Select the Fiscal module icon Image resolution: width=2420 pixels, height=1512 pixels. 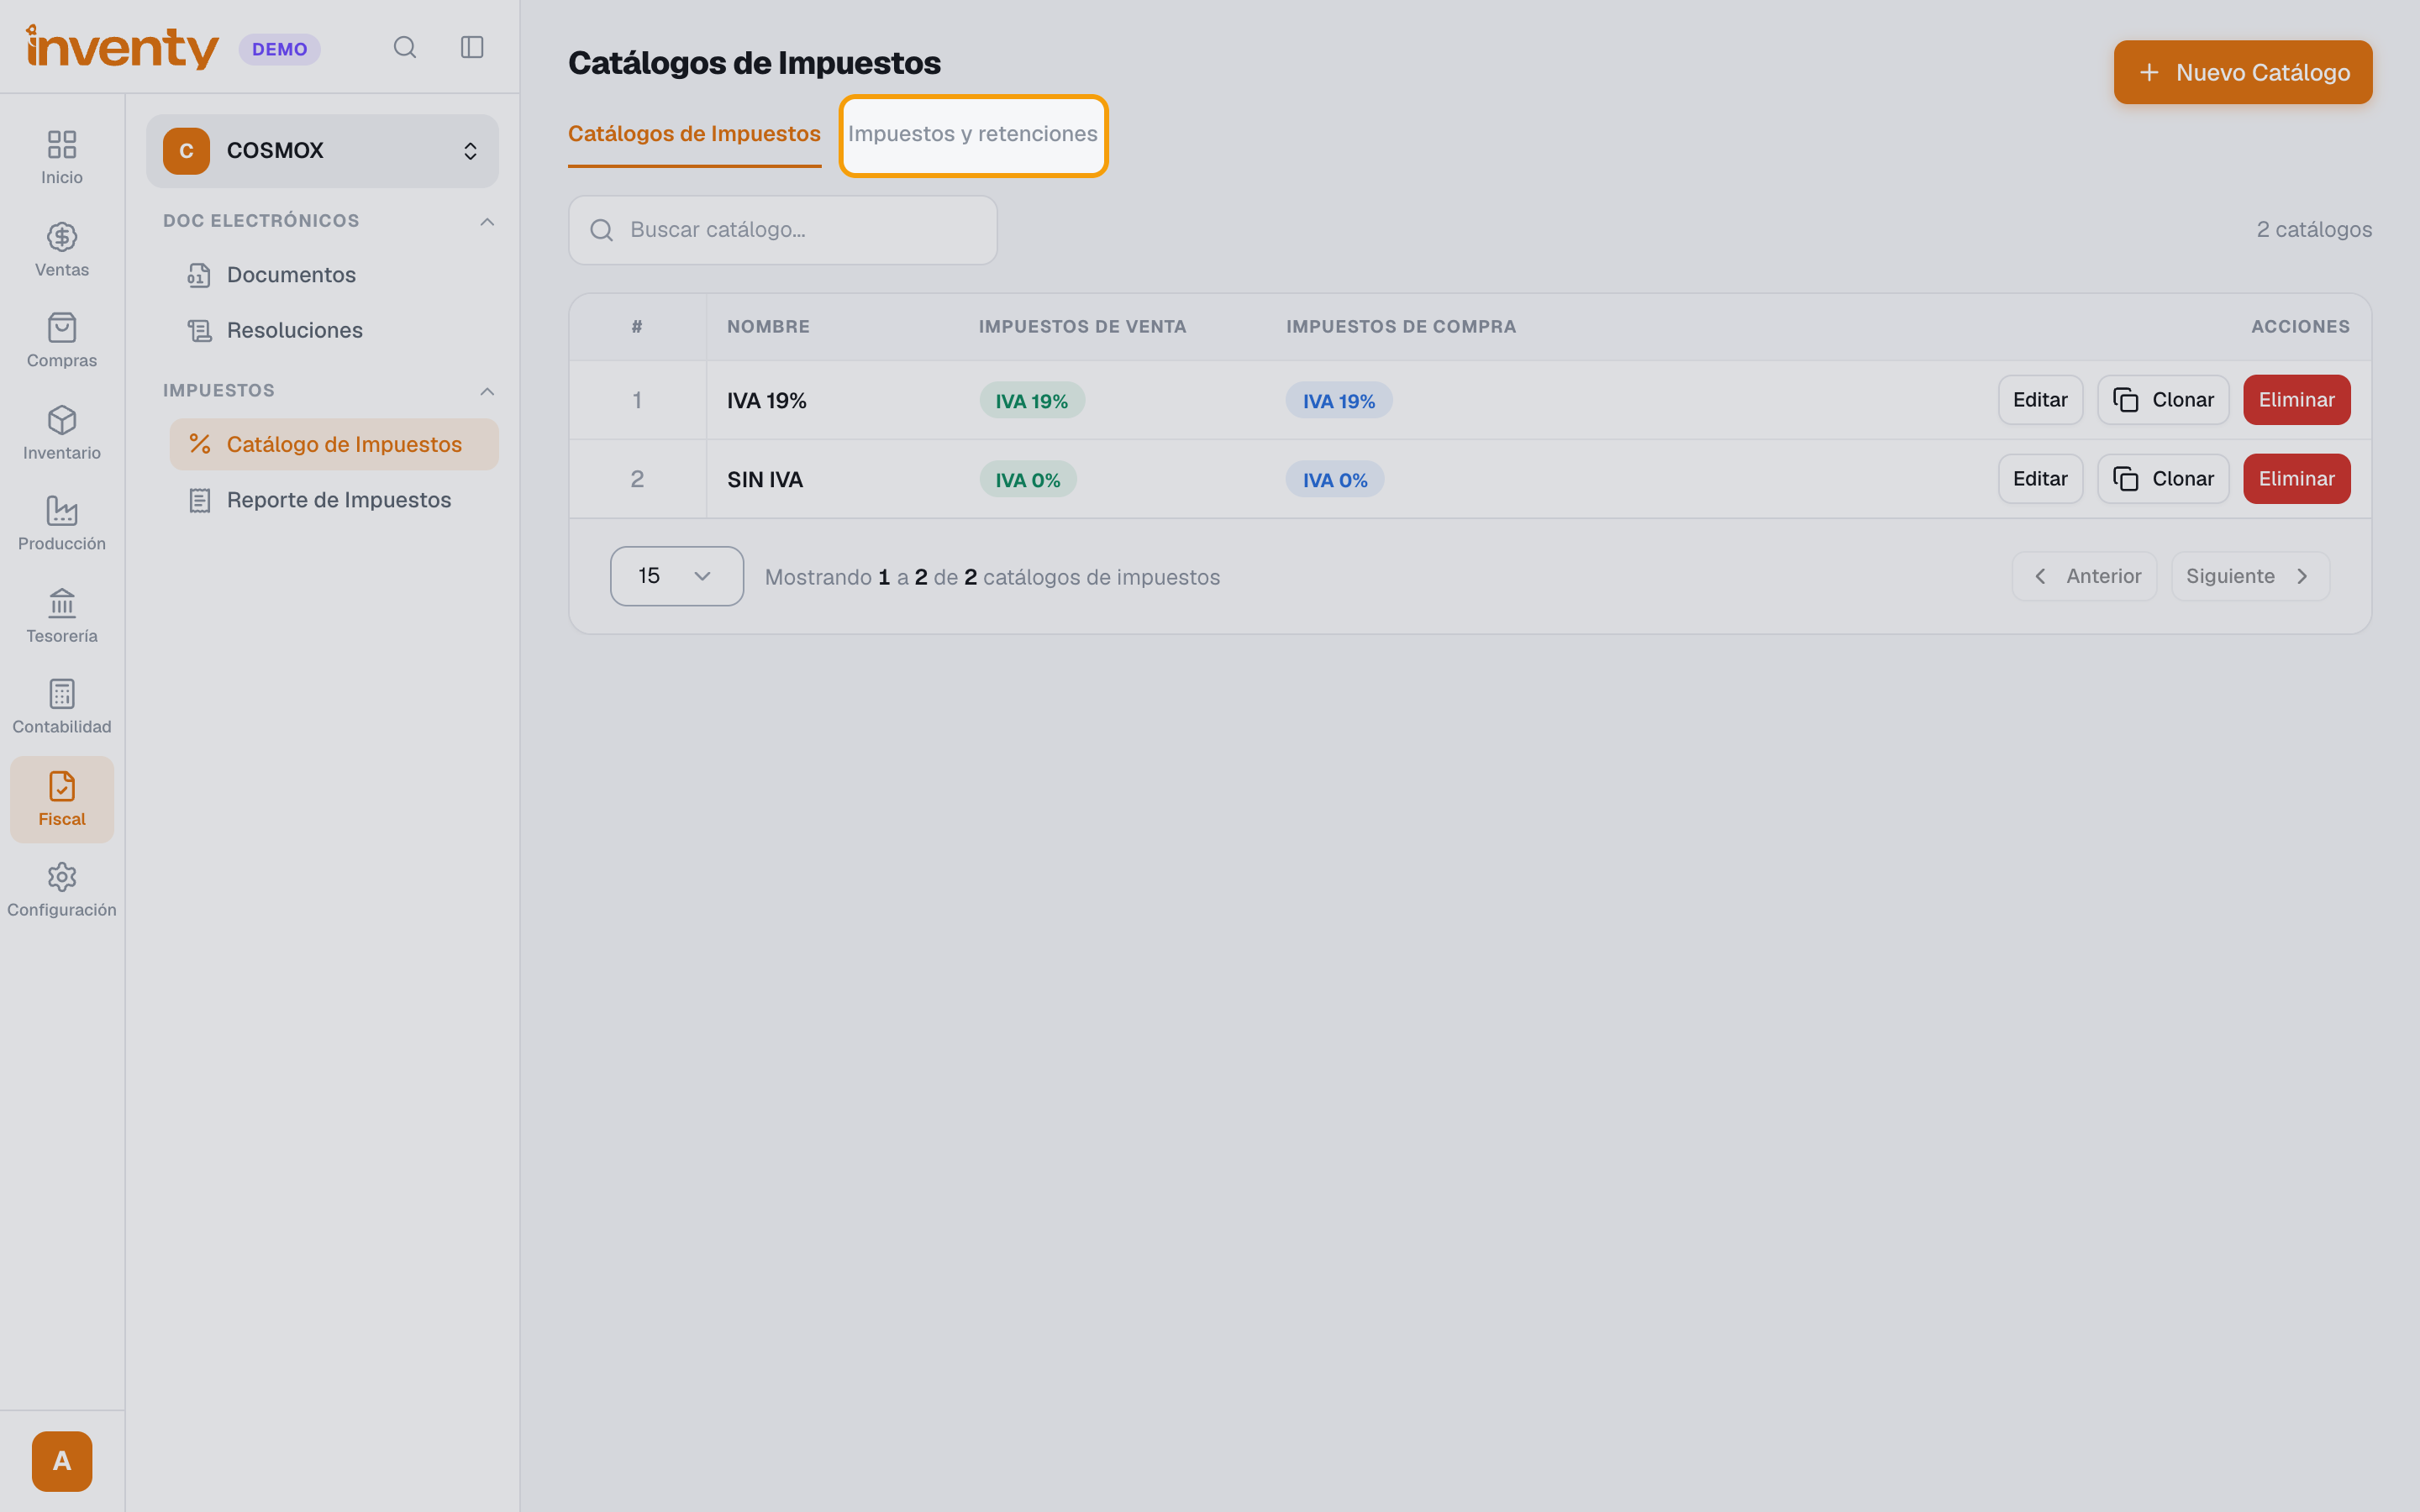coord(62,799)
